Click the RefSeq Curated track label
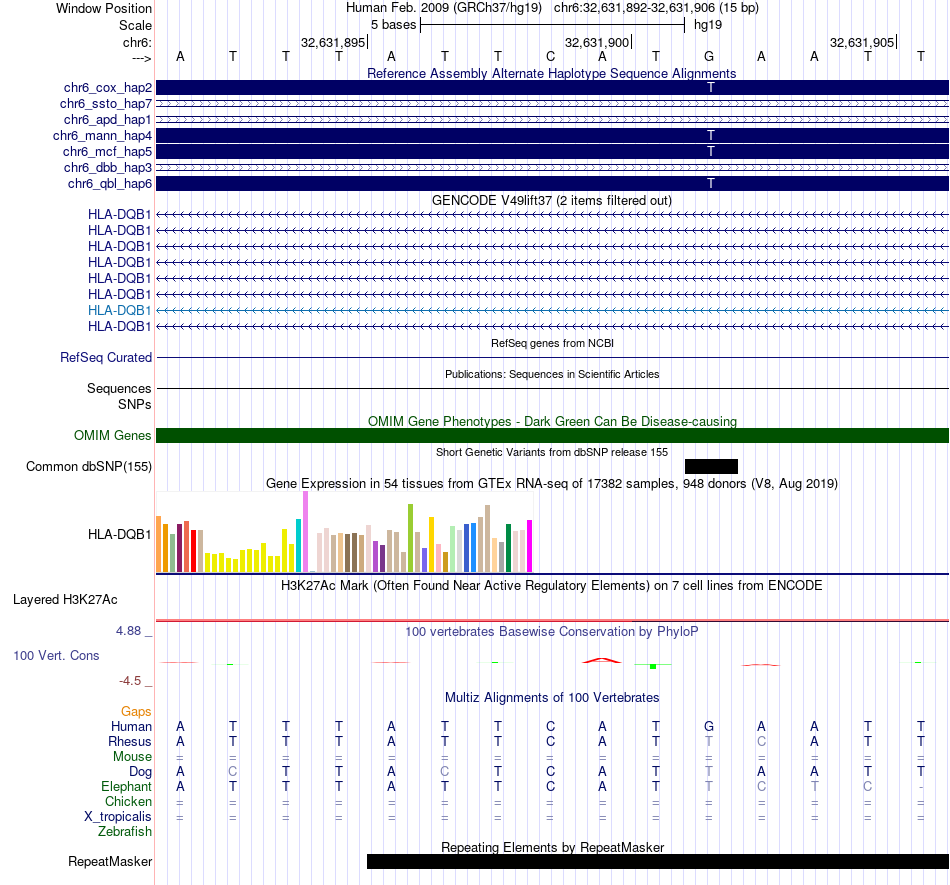 pos(106,357)
